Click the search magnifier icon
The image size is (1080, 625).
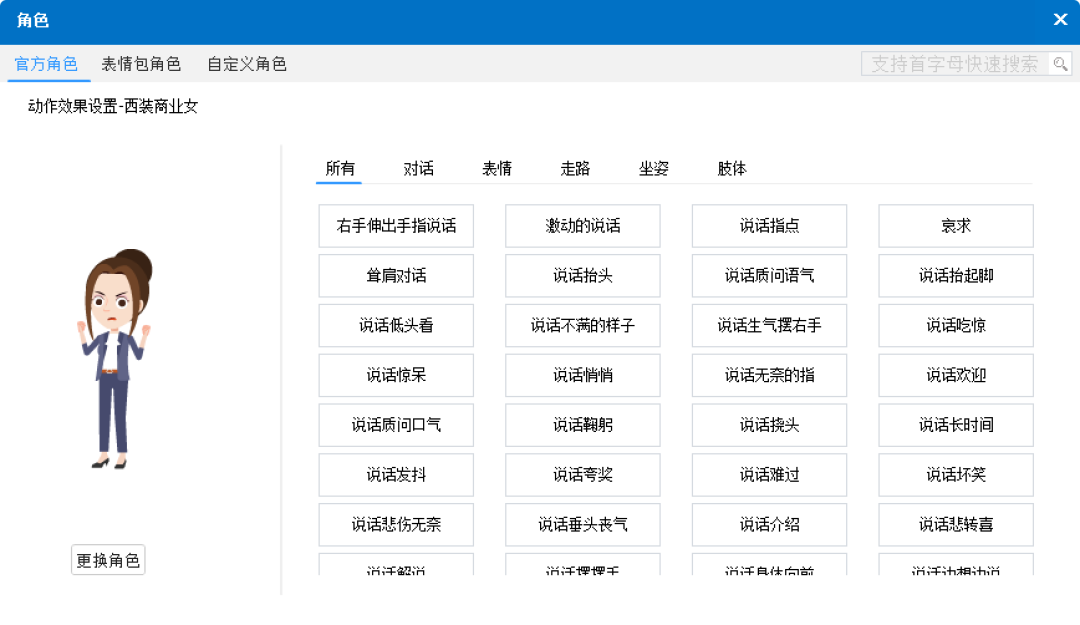1060,64
